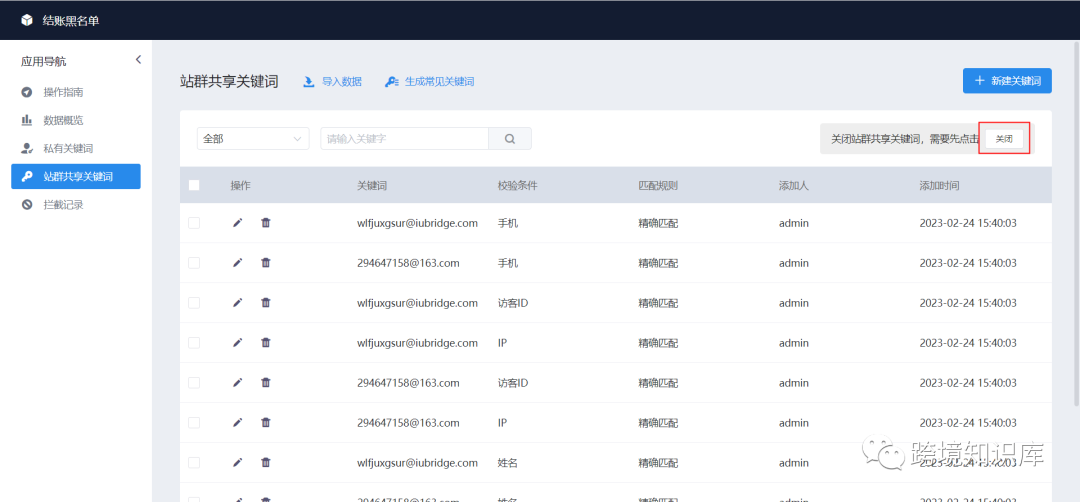Screen dimensions: 1080x502
Task: Open 私有关键词 in the sidebar
Action: click(x=67, y=148)
